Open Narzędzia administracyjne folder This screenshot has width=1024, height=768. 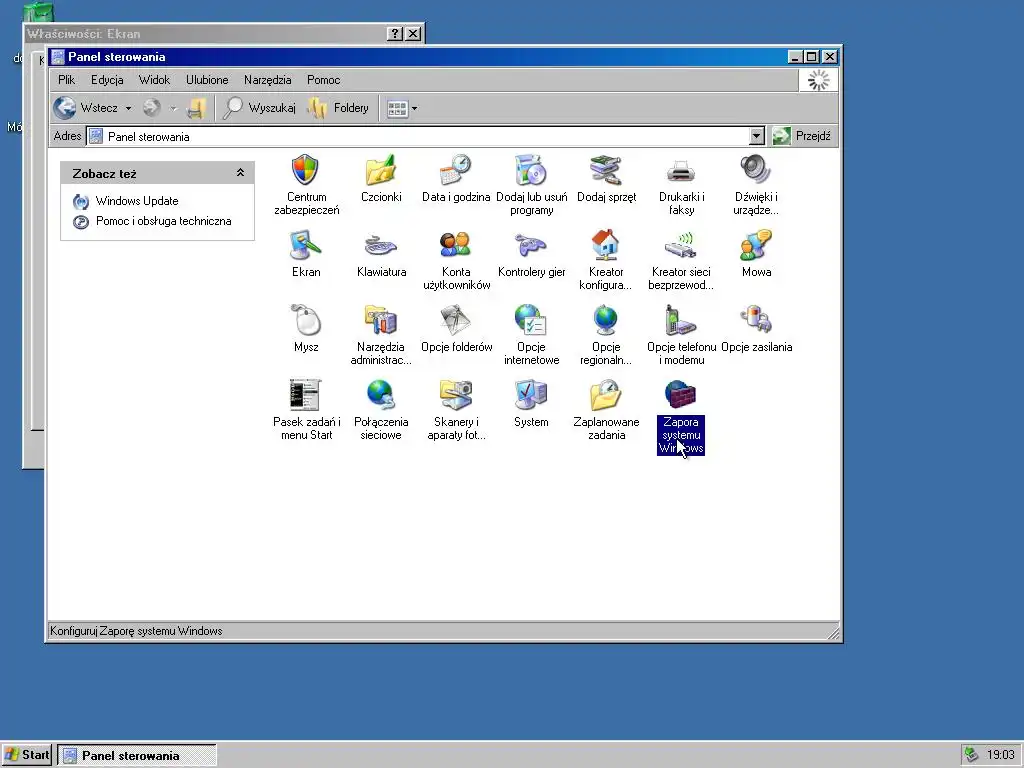click(381, 334)
